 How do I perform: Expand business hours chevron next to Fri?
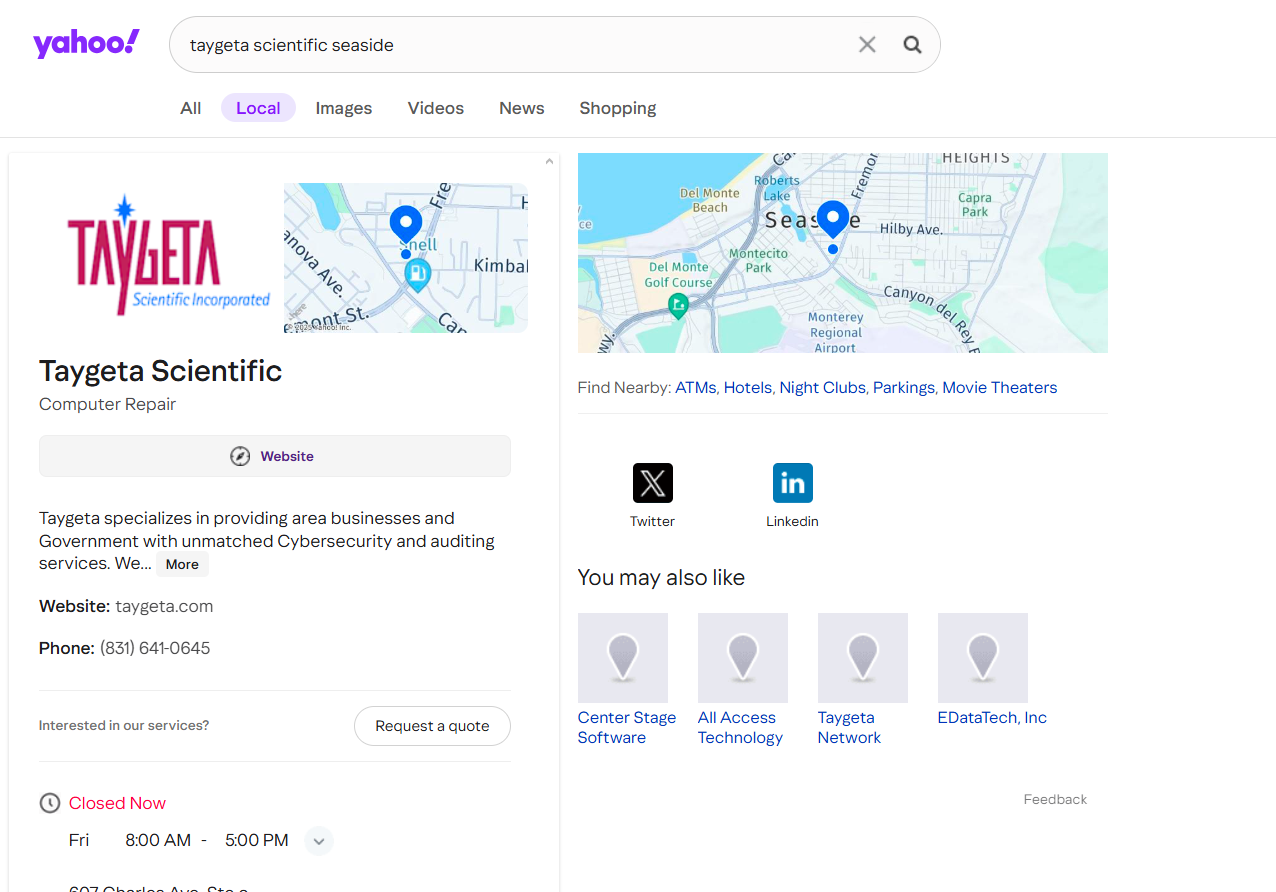(319, 841)
